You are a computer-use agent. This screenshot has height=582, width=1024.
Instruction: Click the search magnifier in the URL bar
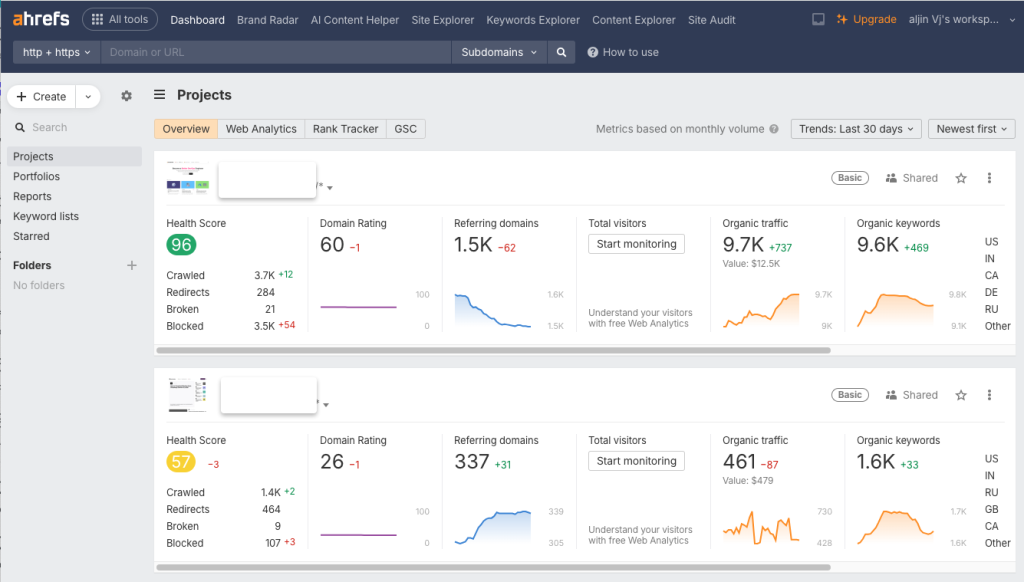(x=560, y=52)
